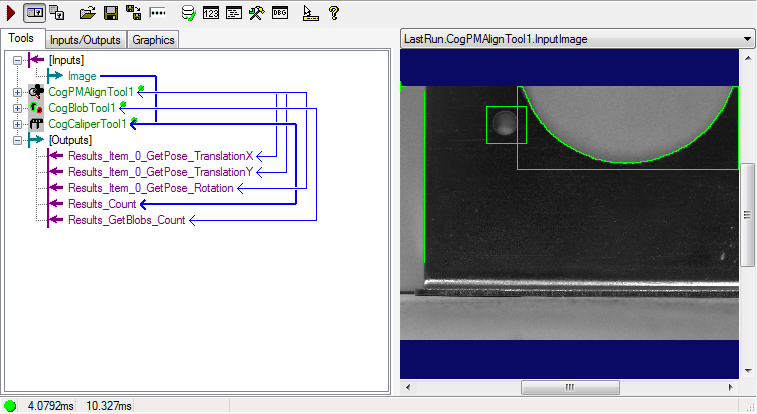This screenshot has width=757, height=414.
Task: Open the LastRun image source dropdown
Action: pyautogui.click(x=747, y=39)
